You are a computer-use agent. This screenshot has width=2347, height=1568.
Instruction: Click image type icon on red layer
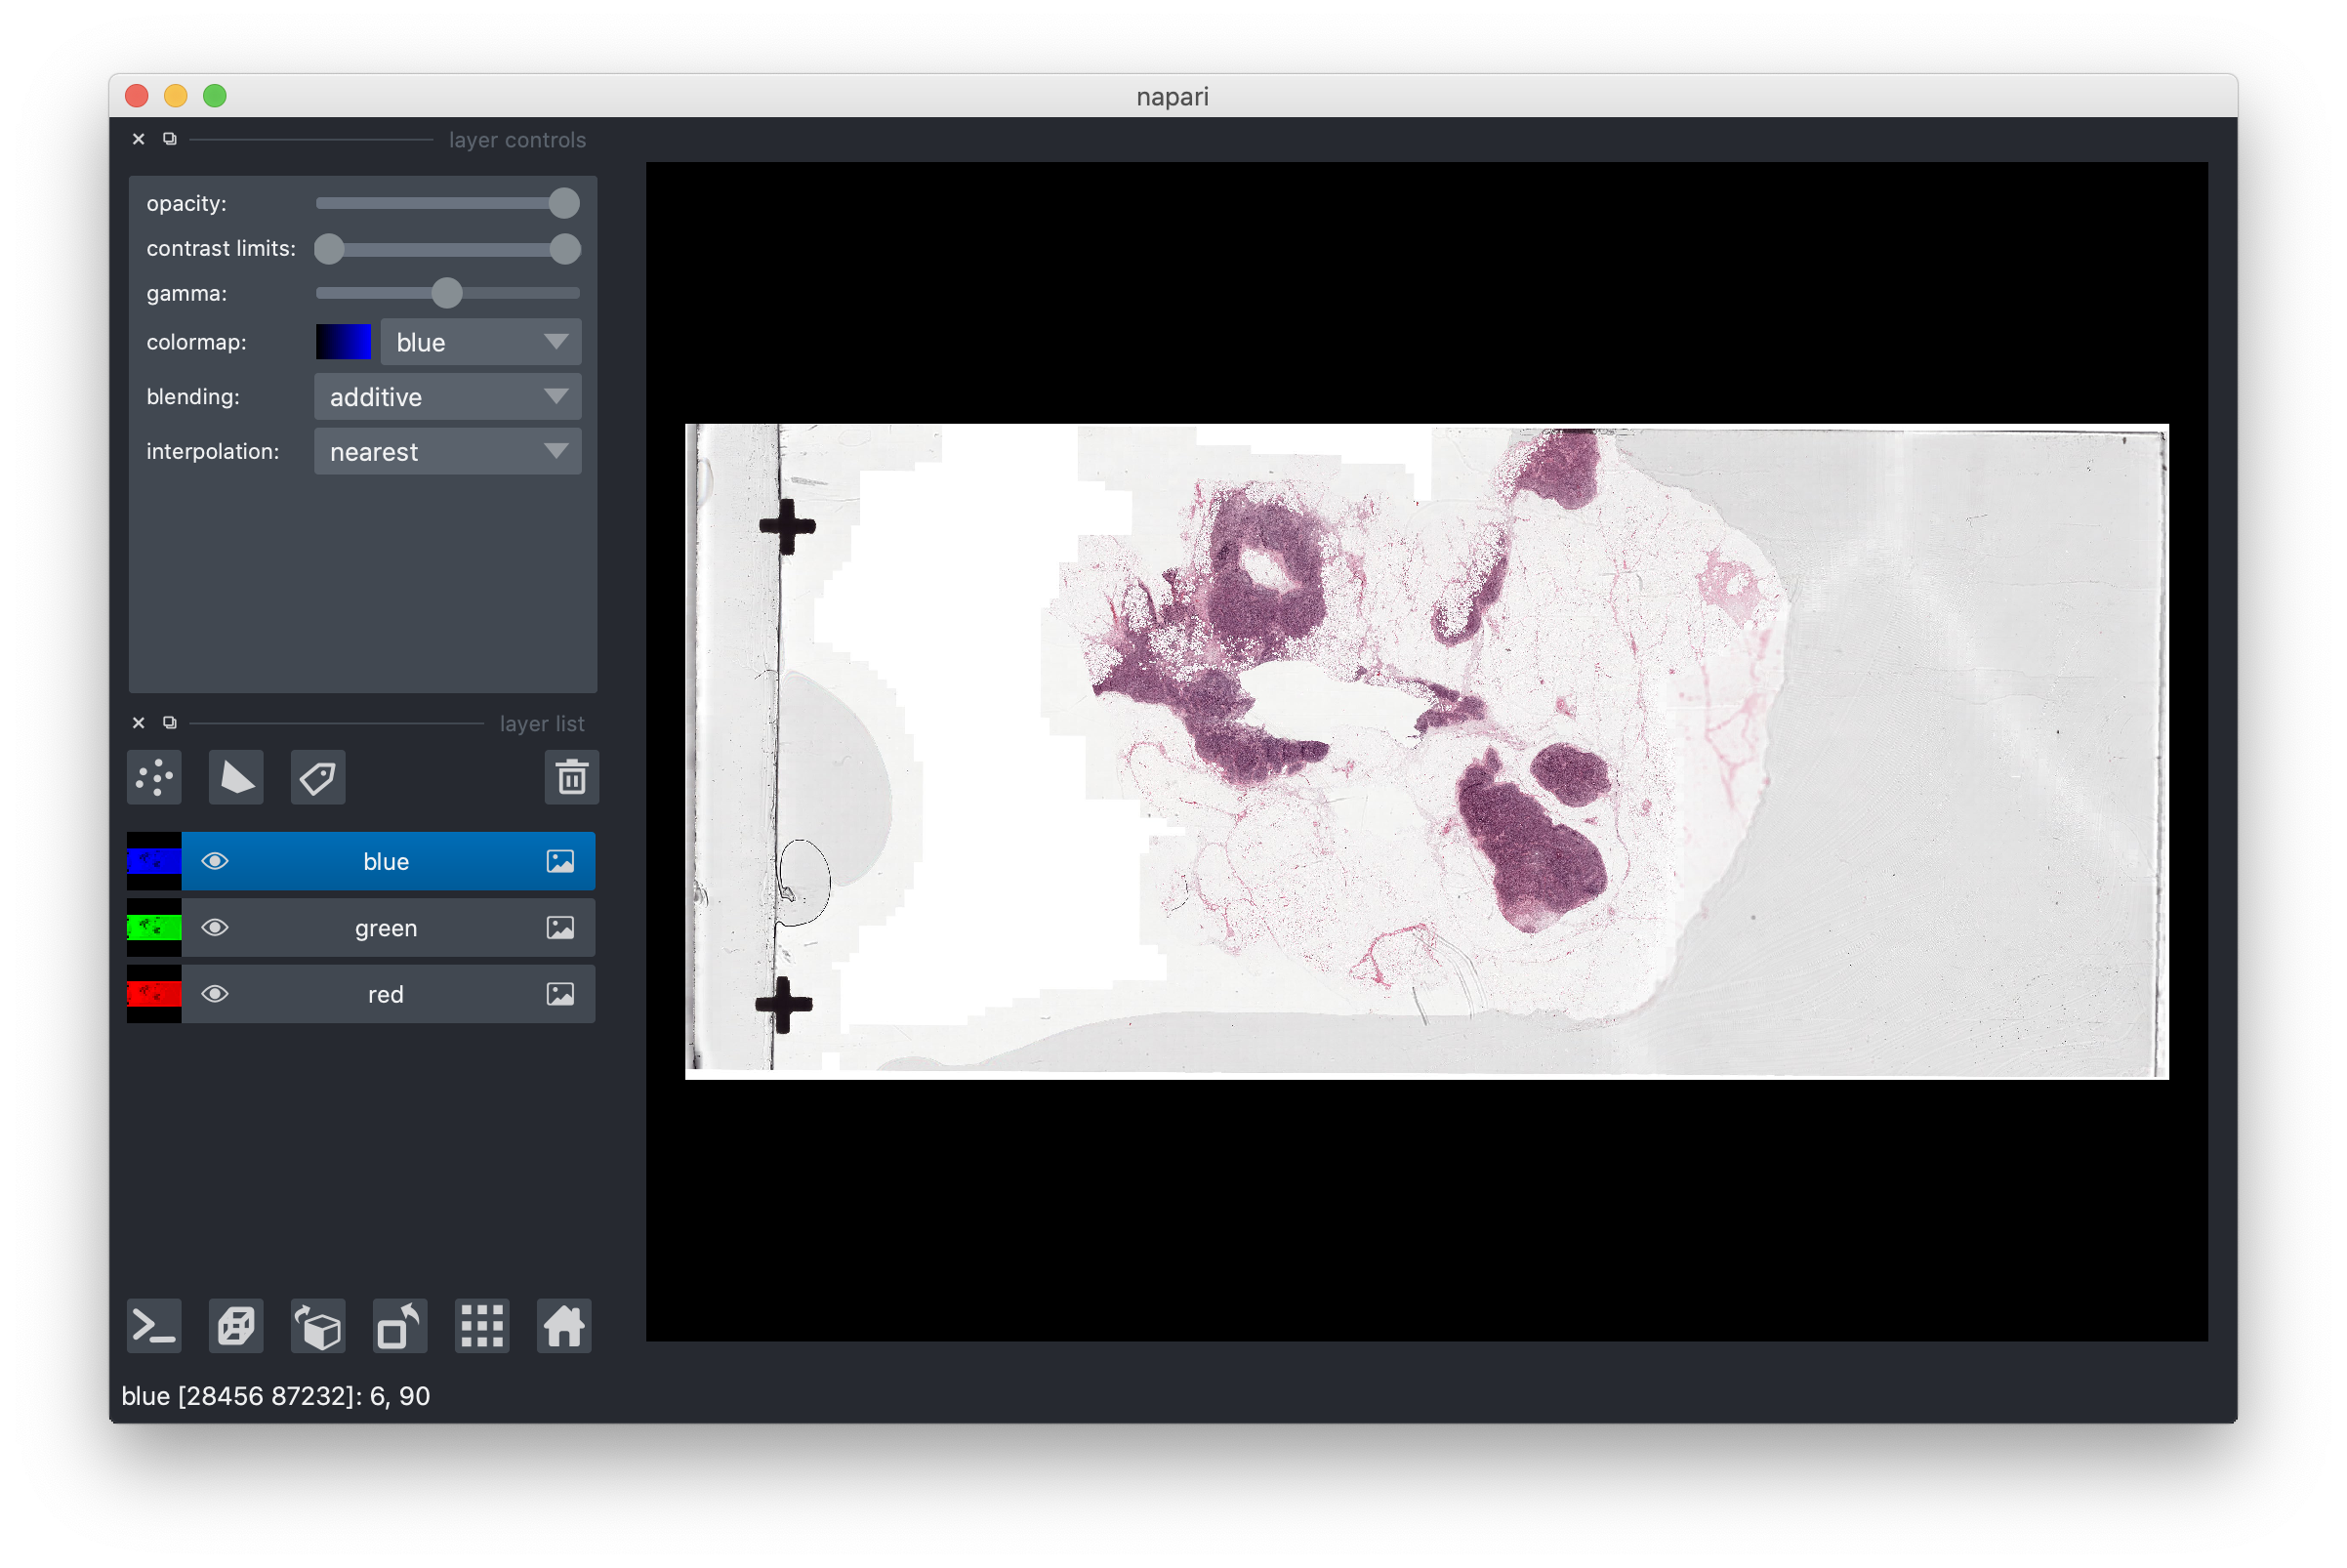pyautogui.click(x=560, y=994)
